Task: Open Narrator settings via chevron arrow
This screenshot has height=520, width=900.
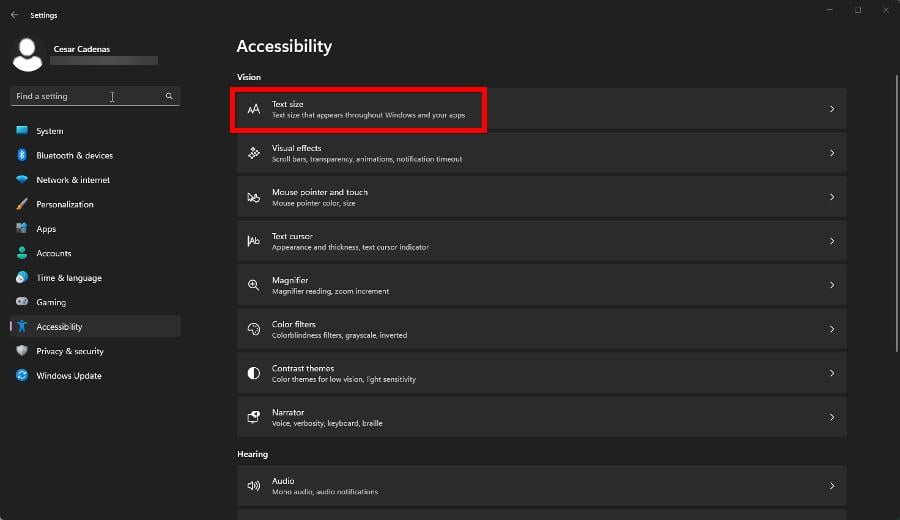Action: (x=832, y=417)
